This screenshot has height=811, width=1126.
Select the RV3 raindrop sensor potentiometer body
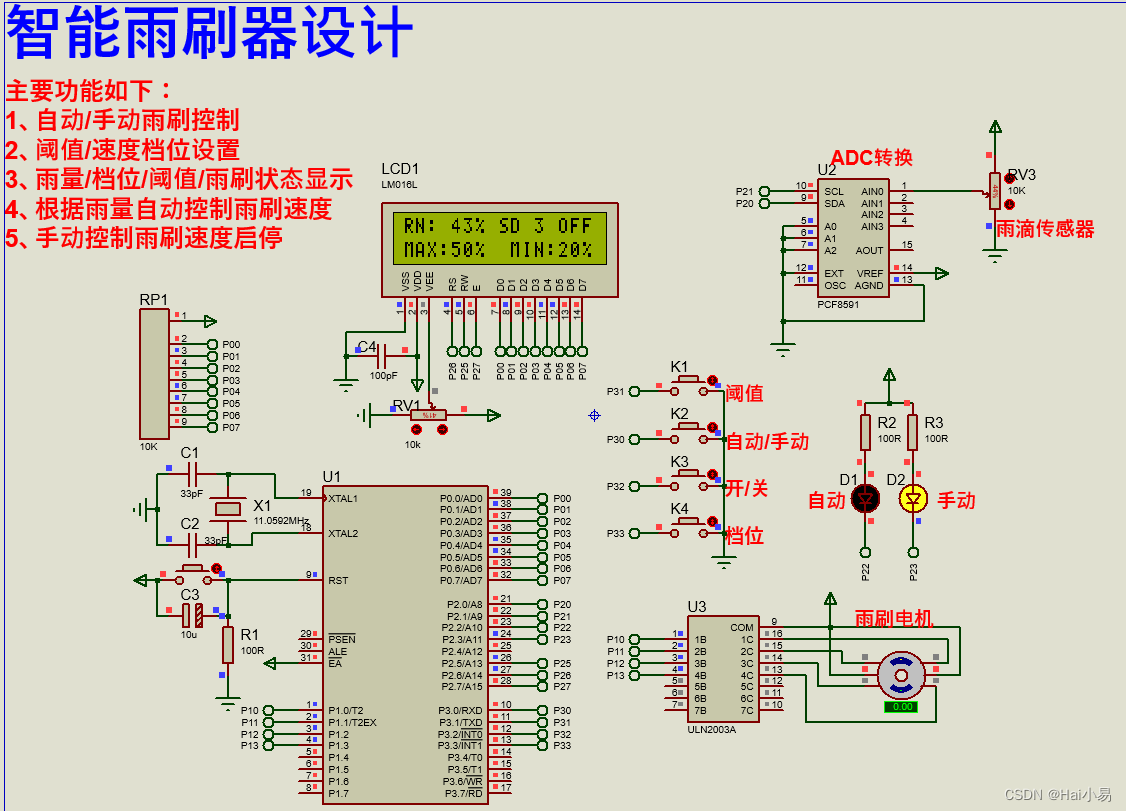995,190
